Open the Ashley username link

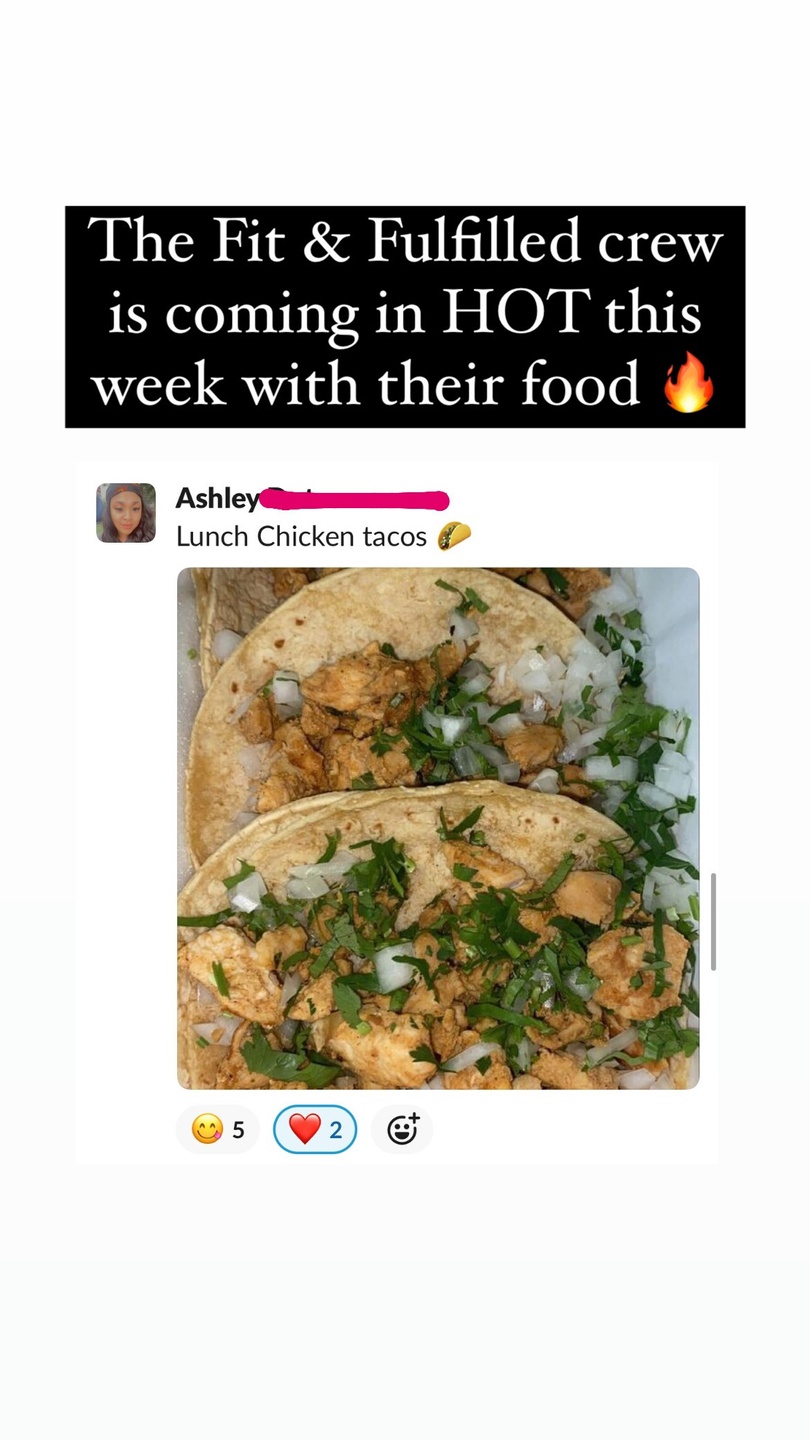tap(217, 498)
